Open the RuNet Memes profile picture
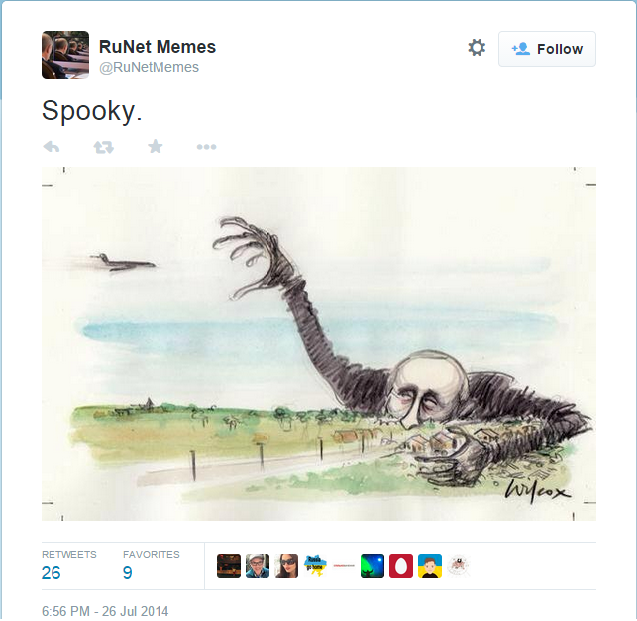The width and height of the screenshot is (637, 621). [66, 55]
